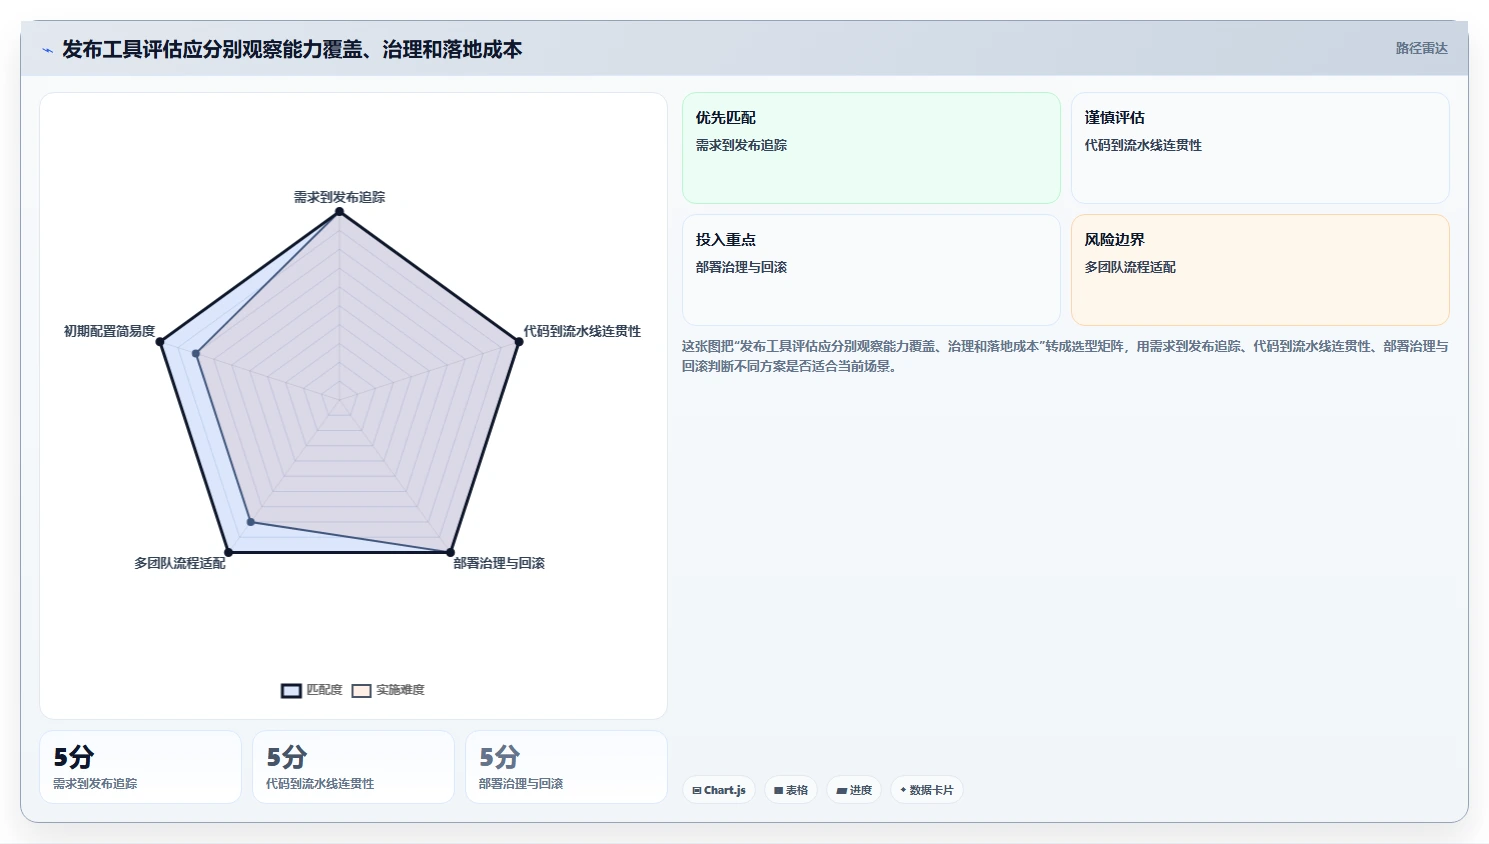1489x844 pixels.
Task: Select the 进度 tag pill
Action: (x=854, y=790)
